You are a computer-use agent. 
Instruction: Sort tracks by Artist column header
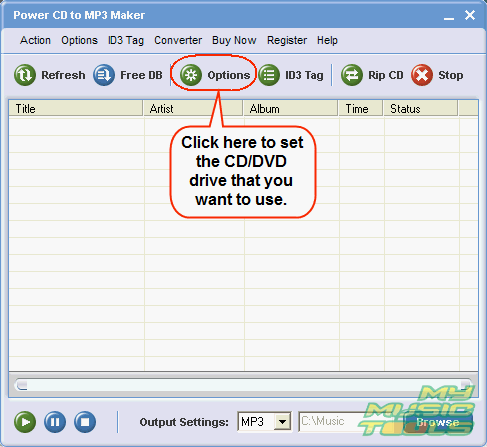(193, 108)
